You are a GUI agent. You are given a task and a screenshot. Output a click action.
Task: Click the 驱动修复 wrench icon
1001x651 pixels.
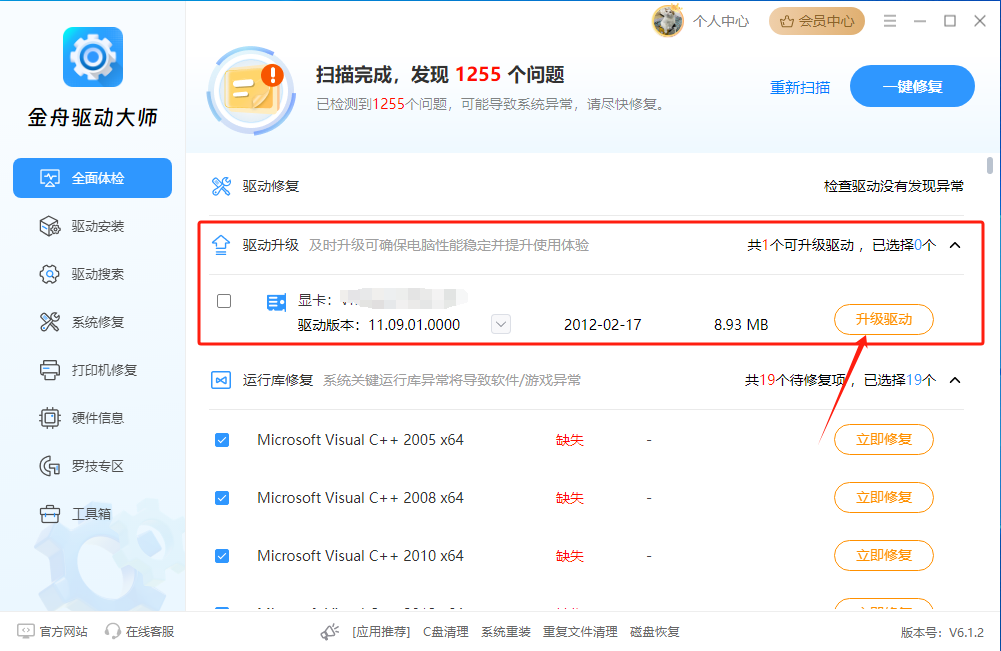[221, 186]
